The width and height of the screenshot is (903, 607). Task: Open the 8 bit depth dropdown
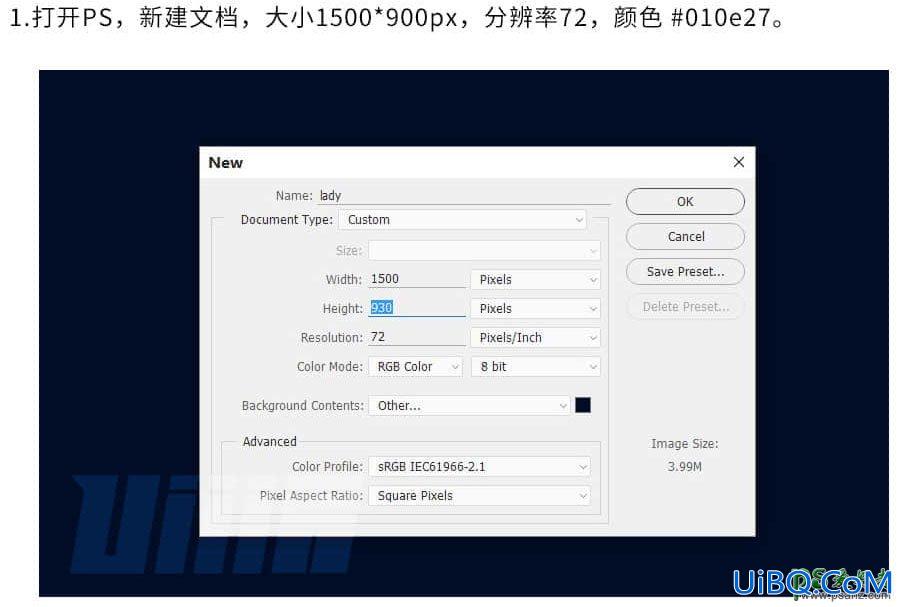(536, 367)
